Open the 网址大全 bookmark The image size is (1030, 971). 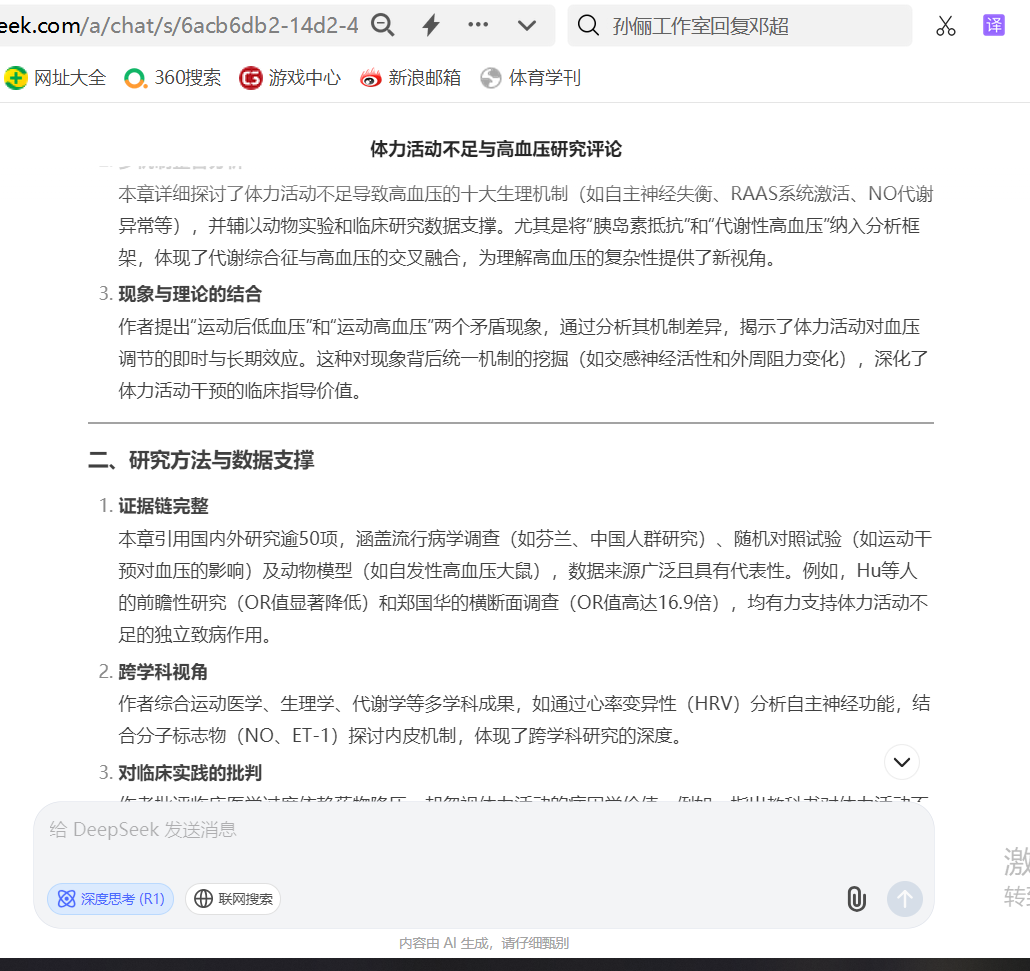[x=56, y=78]
